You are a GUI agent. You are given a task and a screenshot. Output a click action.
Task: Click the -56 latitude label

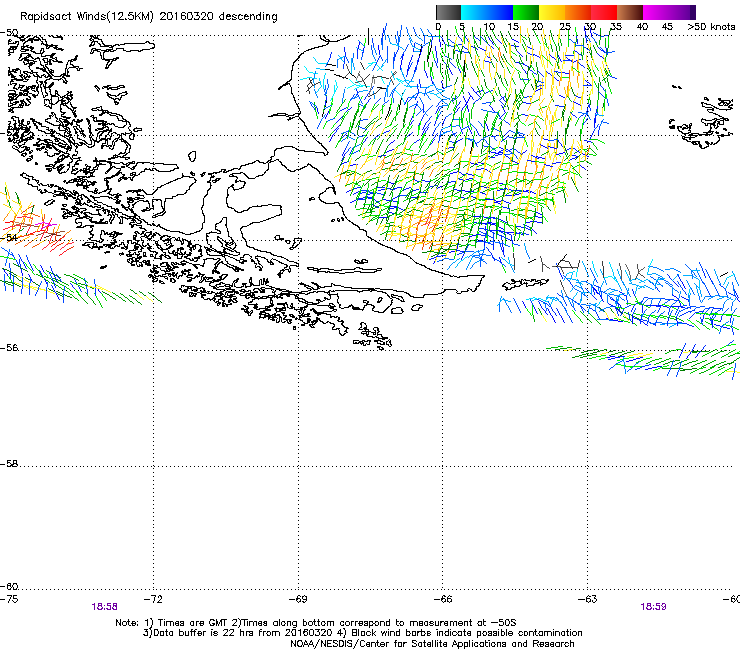(9, 348)
